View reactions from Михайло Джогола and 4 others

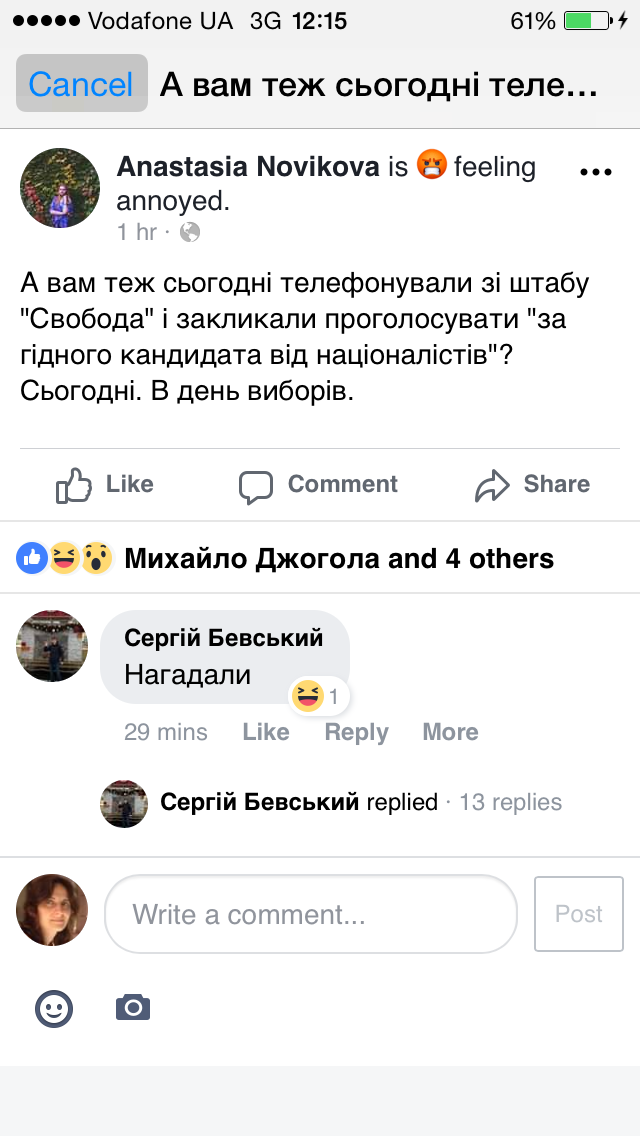[x=338, y=558]
